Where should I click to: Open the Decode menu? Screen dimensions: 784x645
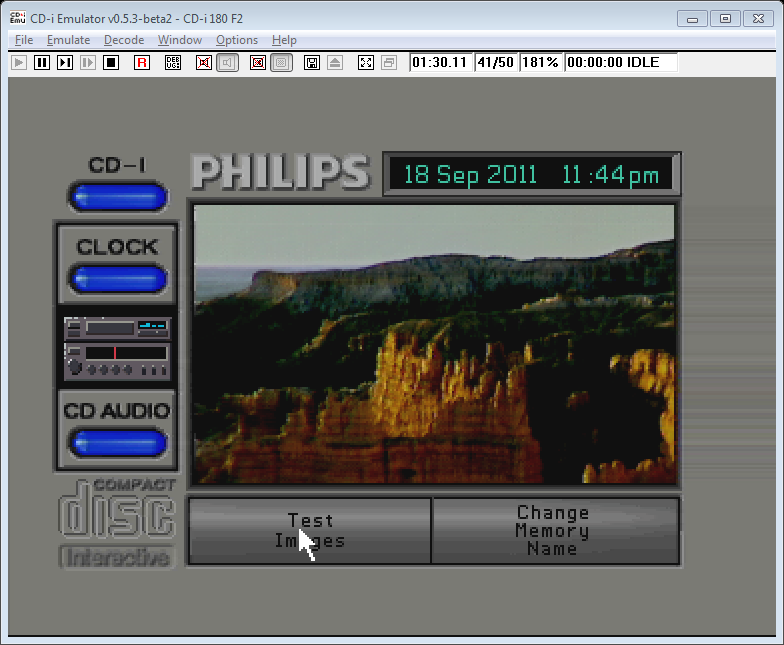[124, 40]
